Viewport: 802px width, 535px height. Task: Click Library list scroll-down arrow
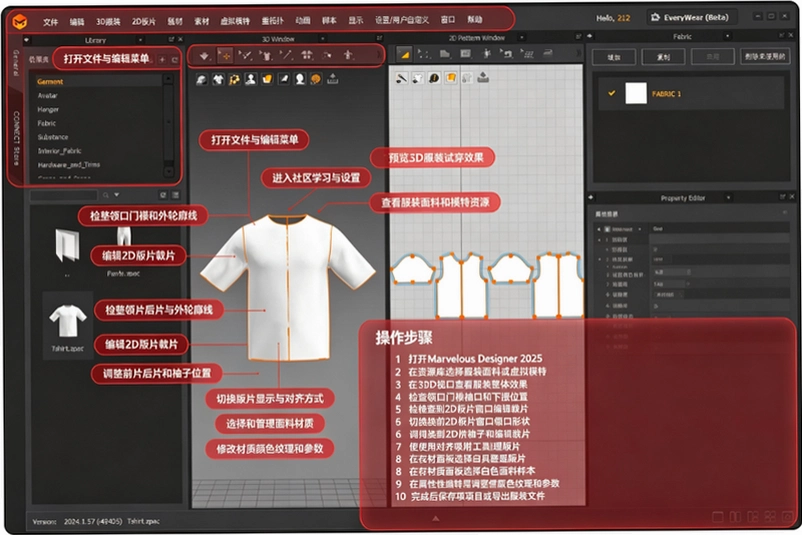click(x=168, y=171)
